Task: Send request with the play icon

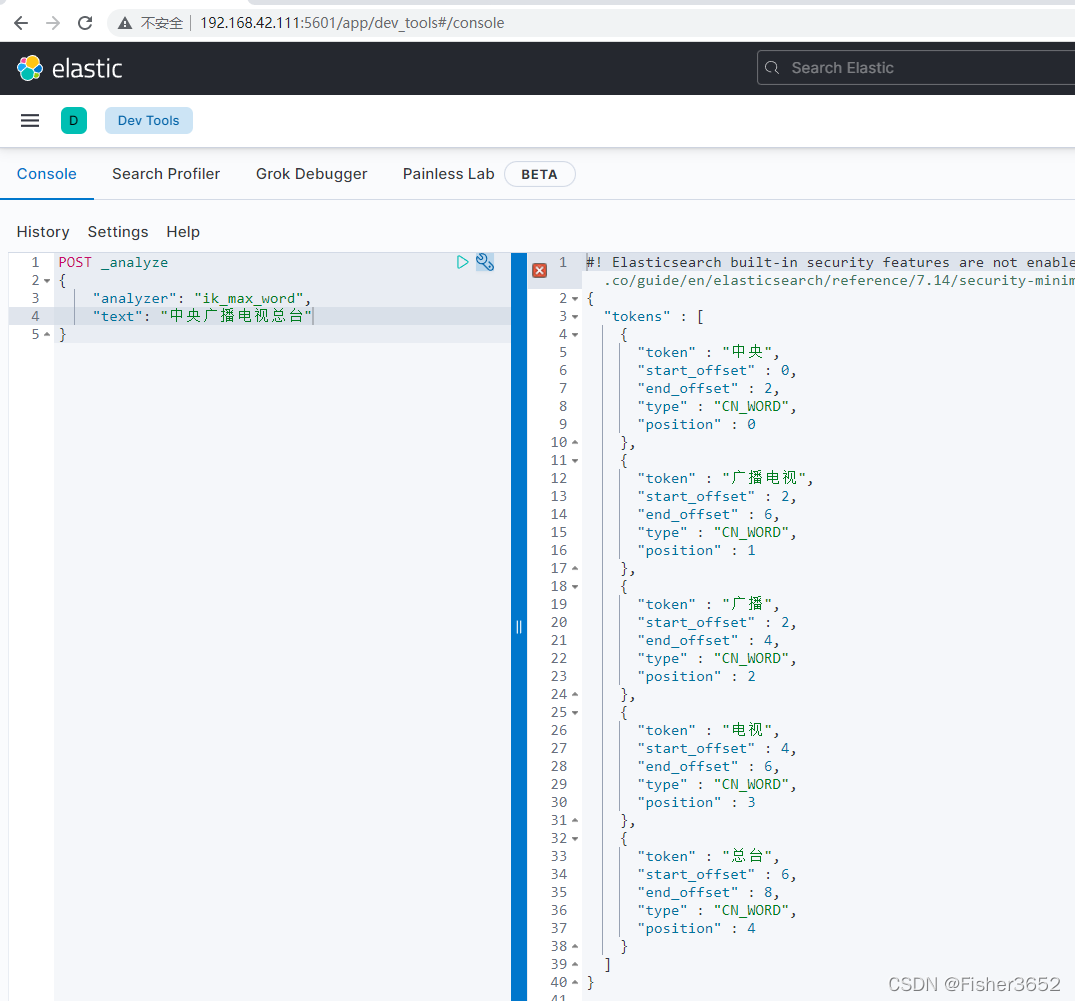Action: [463, 262]
